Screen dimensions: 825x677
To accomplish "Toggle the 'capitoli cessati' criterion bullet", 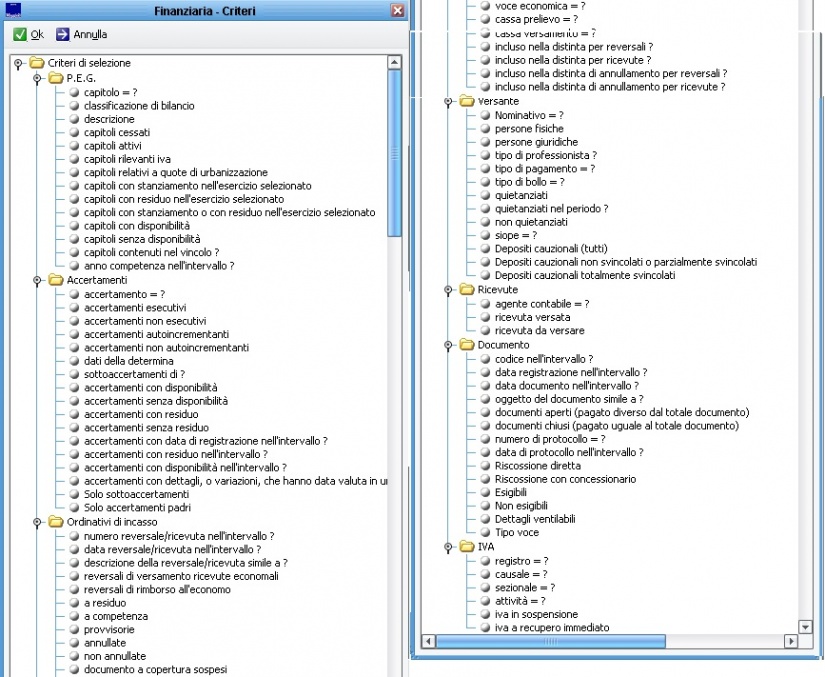I will pyautogui.click(x=74, y=133).
